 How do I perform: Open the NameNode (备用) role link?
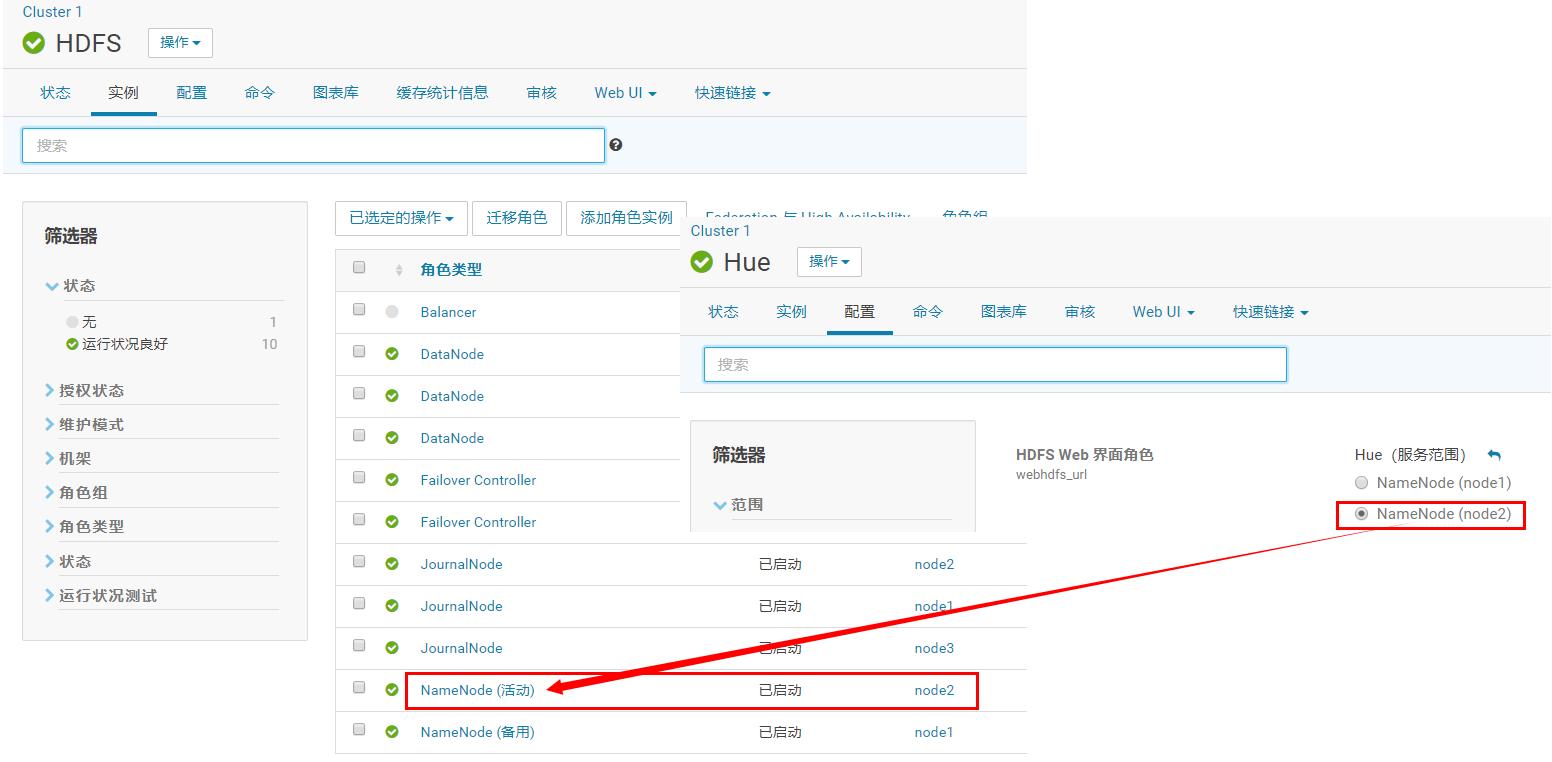point(478,732)
